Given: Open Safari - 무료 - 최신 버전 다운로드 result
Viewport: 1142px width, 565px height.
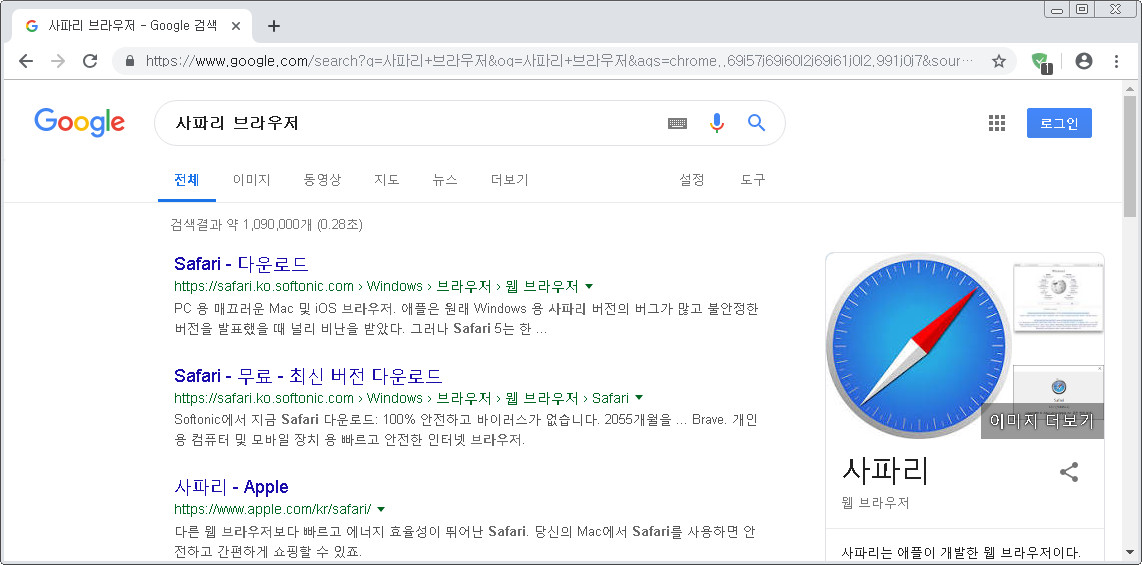Looking at the screenshot, I should coord(308,376).
